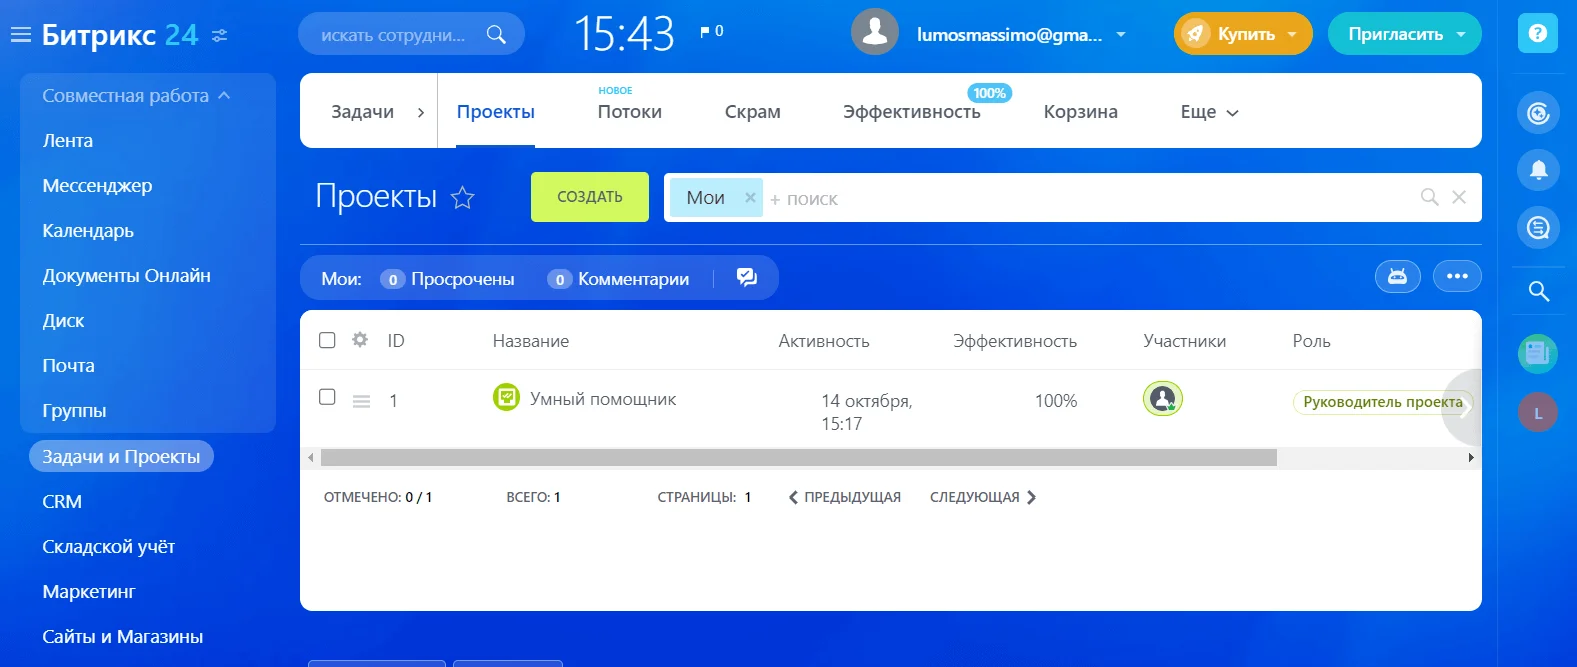Viewport: 1577px width, 667px height.
Task: Open the green news tile in right sidebar
Action: tap(1538, 354)
